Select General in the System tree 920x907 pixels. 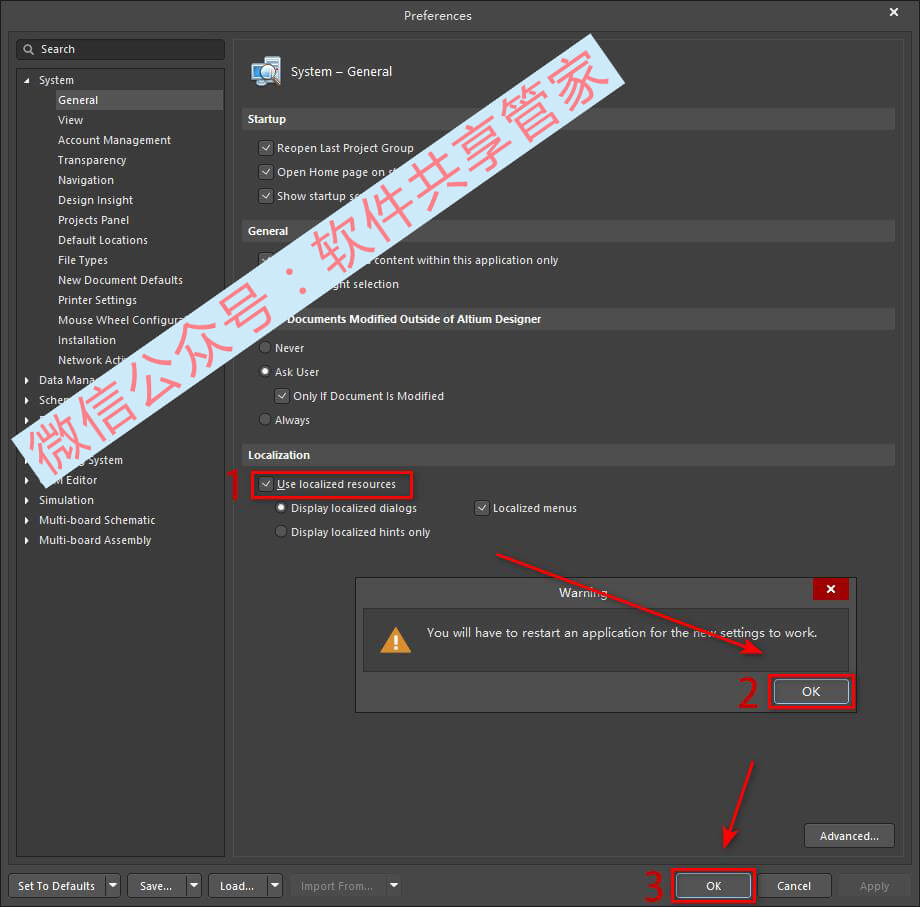(139, 100)
